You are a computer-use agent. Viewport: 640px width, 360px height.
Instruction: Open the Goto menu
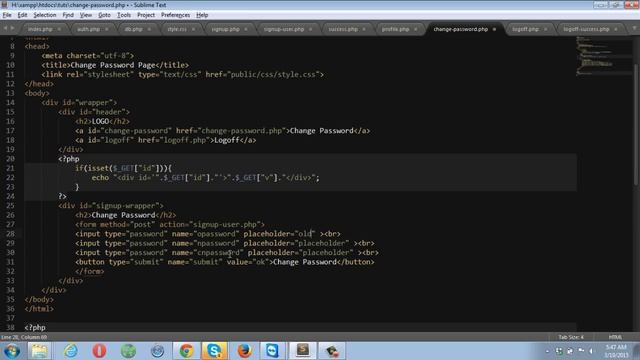[104, 15]
